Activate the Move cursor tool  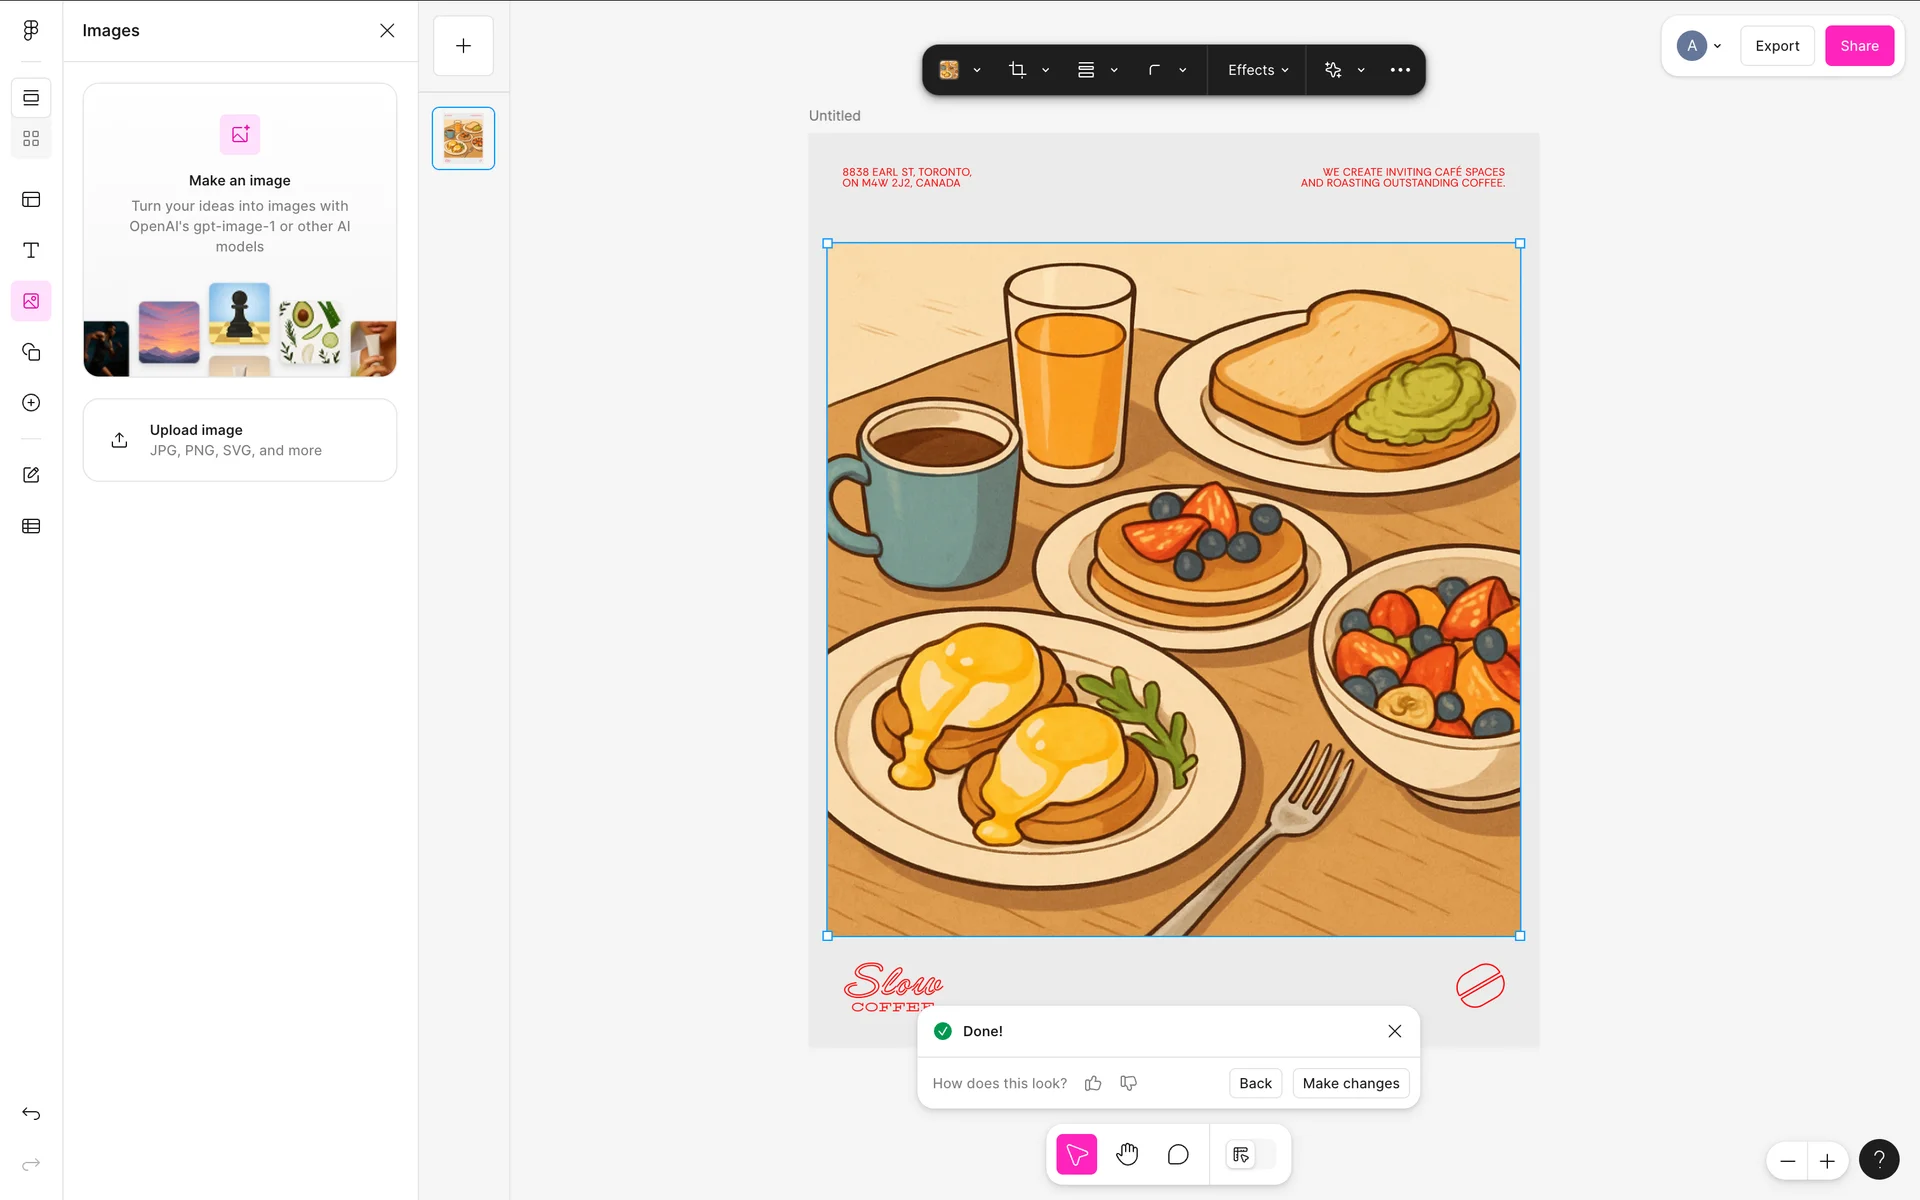click(x=1076, y=1155)
